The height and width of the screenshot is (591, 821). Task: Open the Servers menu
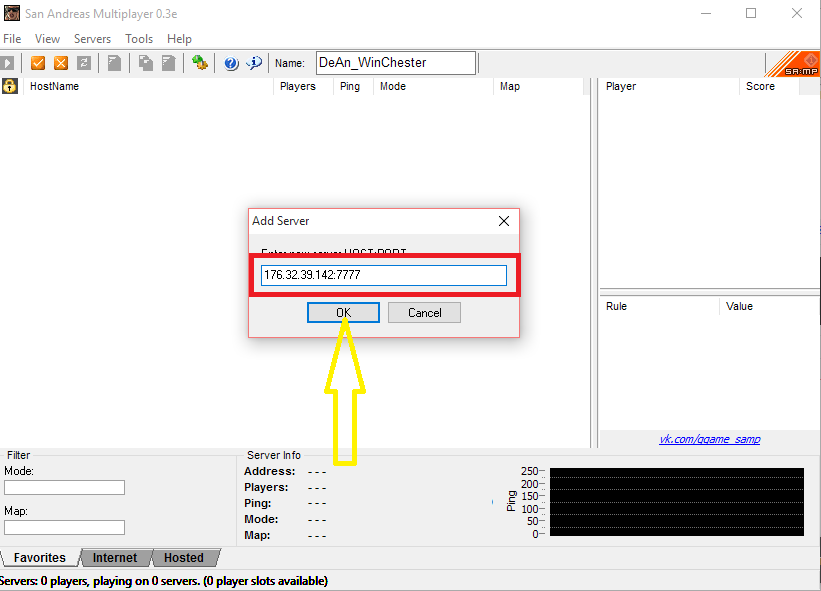[x=92, y=39]
